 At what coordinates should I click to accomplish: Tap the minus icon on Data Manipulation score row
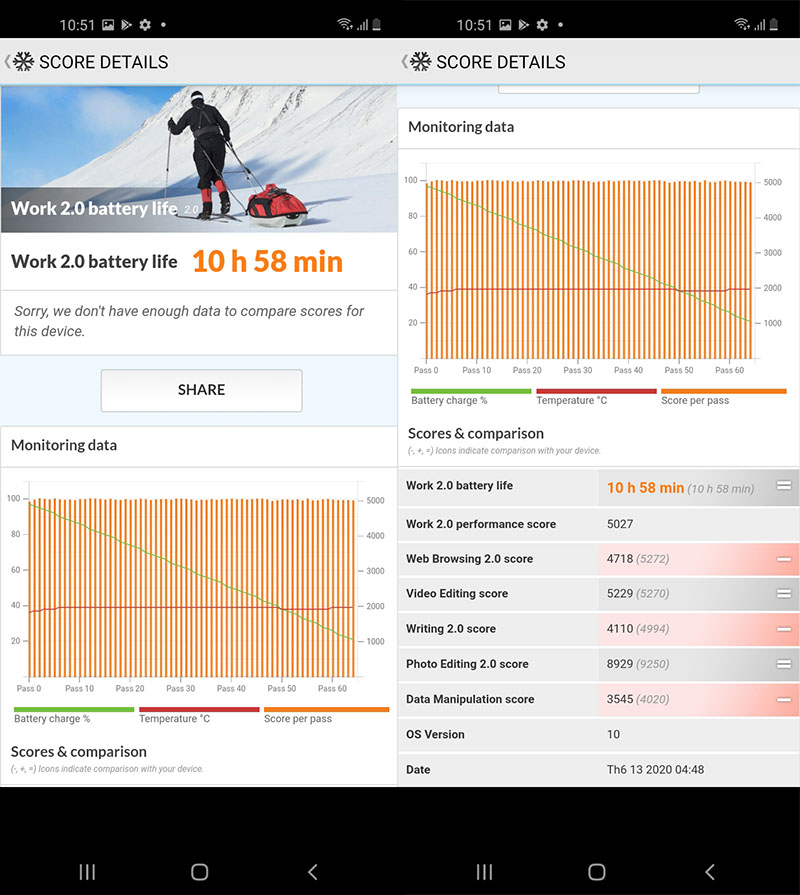(784, 699)
